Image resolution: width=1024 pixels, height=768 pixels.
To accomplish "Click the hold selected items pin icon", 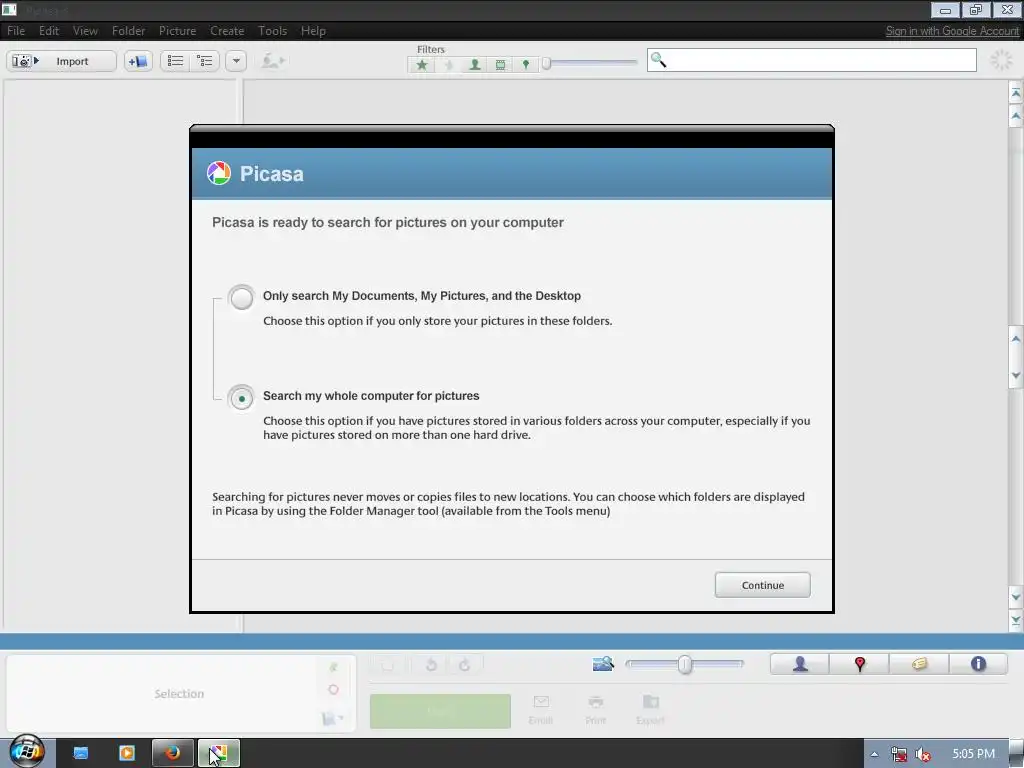I will pos(334,667).
